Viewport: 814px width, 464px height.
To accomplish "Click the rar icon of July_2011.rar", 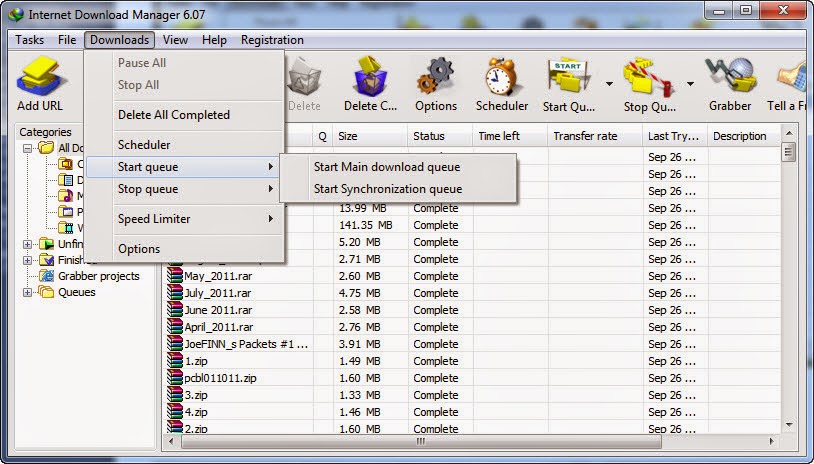I will click(x=175, y=292).
